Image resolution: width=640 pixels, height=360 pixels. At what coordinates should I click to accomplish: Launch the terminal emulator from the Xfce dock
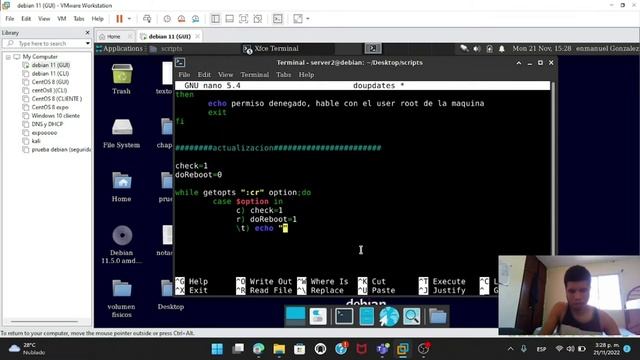coord(344,316)
